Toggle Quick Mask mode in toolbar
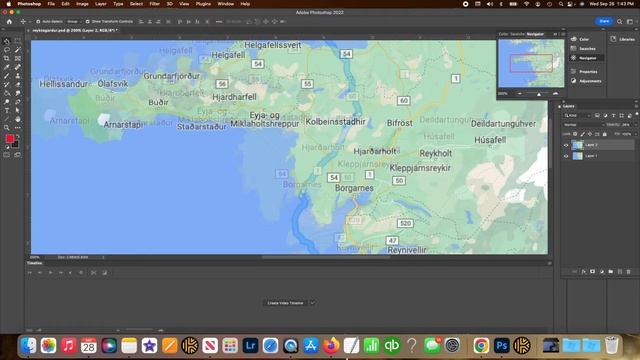 tap(7, 155)
